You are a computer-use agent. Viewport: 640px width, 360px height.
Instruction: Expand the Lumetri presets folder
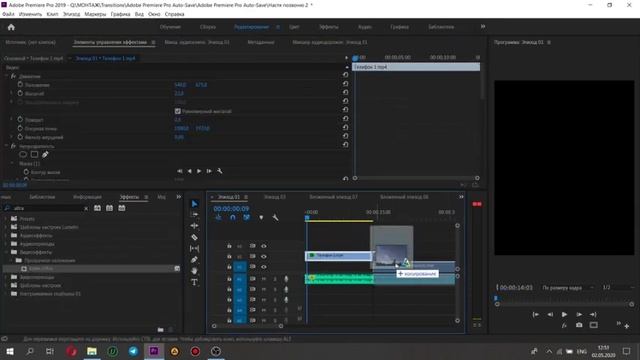[6, 227]
